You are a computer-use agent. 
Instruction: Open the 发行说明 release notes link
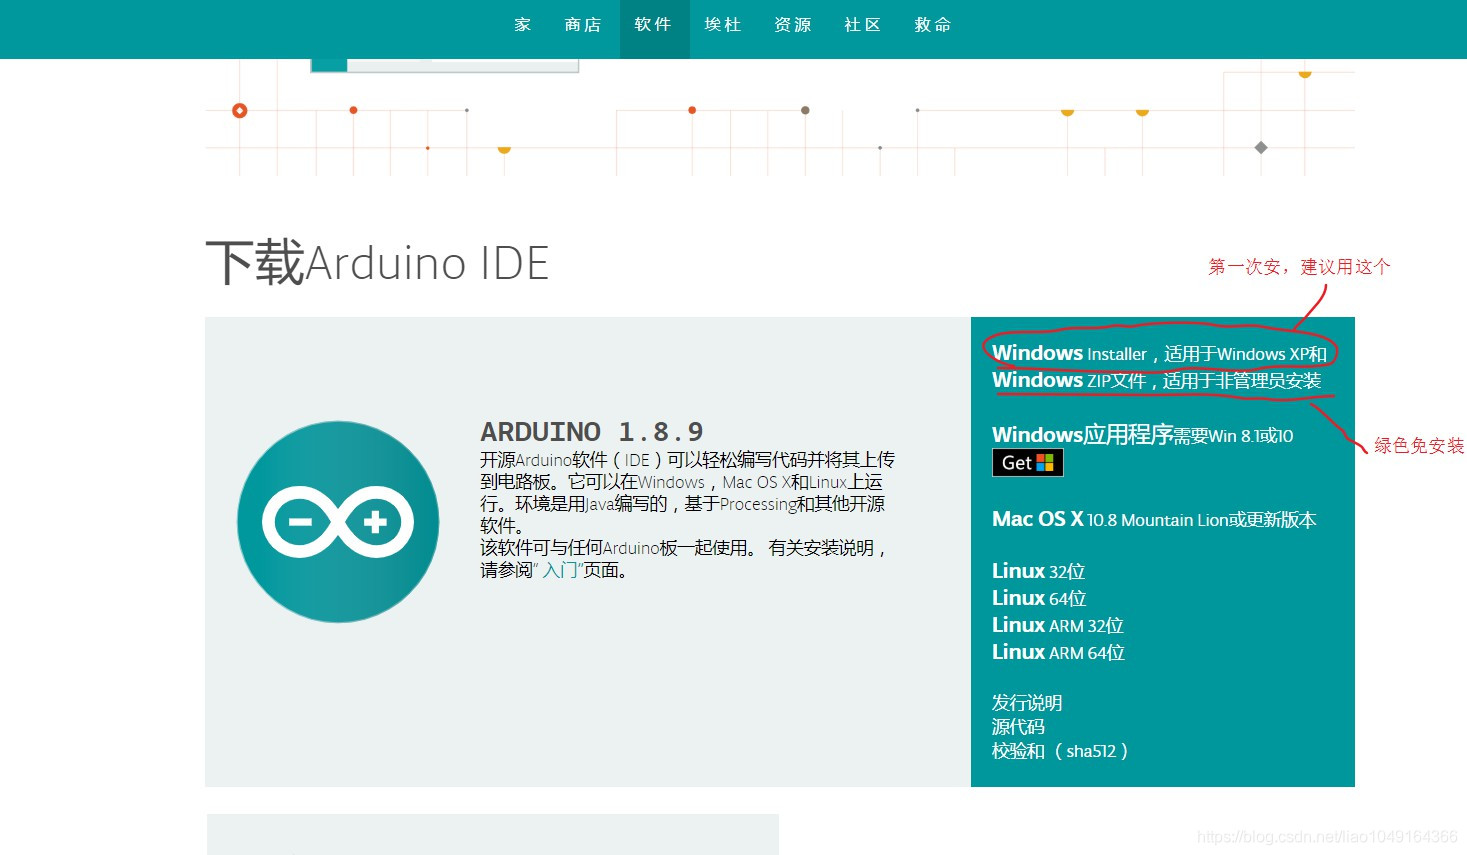(x=1027, y=703)
